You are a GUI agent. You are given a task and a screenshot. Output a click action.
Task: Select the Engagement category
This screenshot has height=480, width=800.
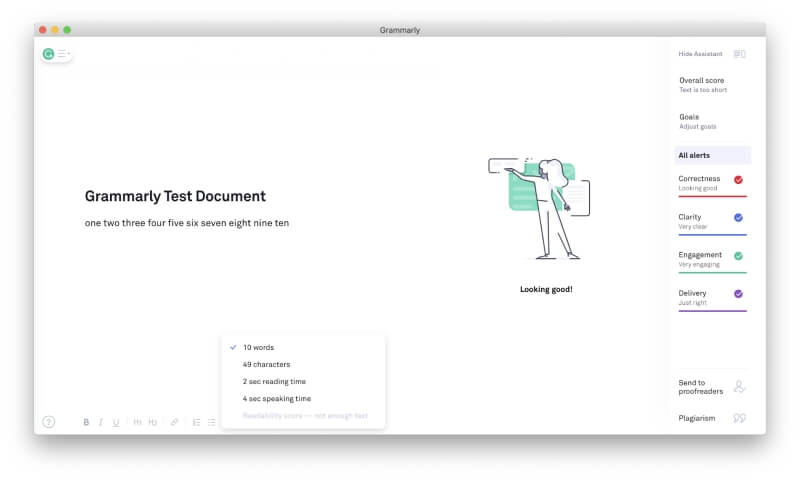[713, 260]
